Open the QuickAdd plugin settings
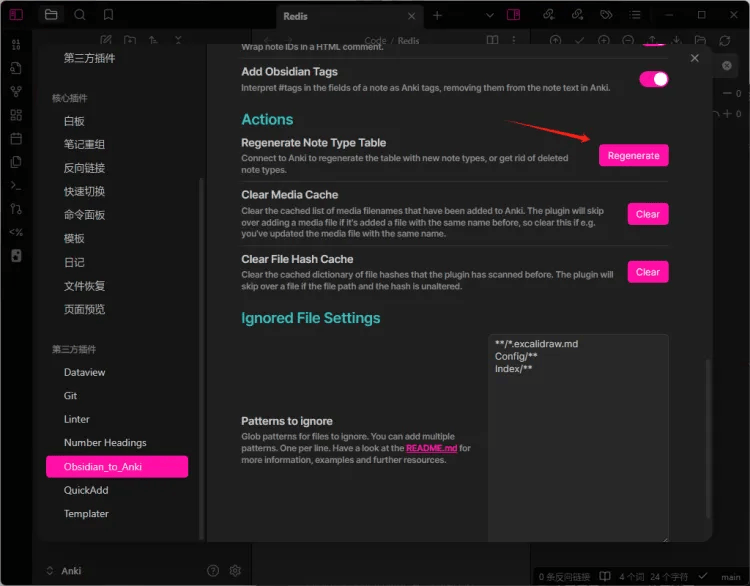This screenshot has width=750, height=586. pyautogui.click(x=117, y=490)
